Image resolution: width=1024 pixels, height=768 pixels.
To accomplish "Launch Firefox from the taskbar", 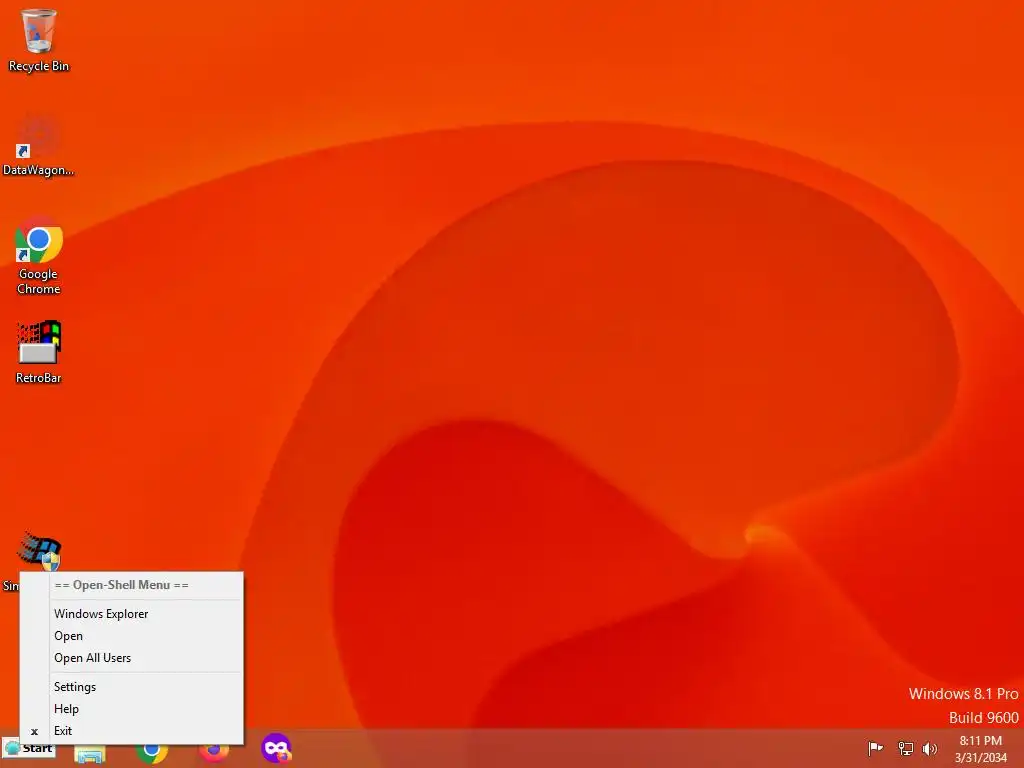I will tap(214, 752).
